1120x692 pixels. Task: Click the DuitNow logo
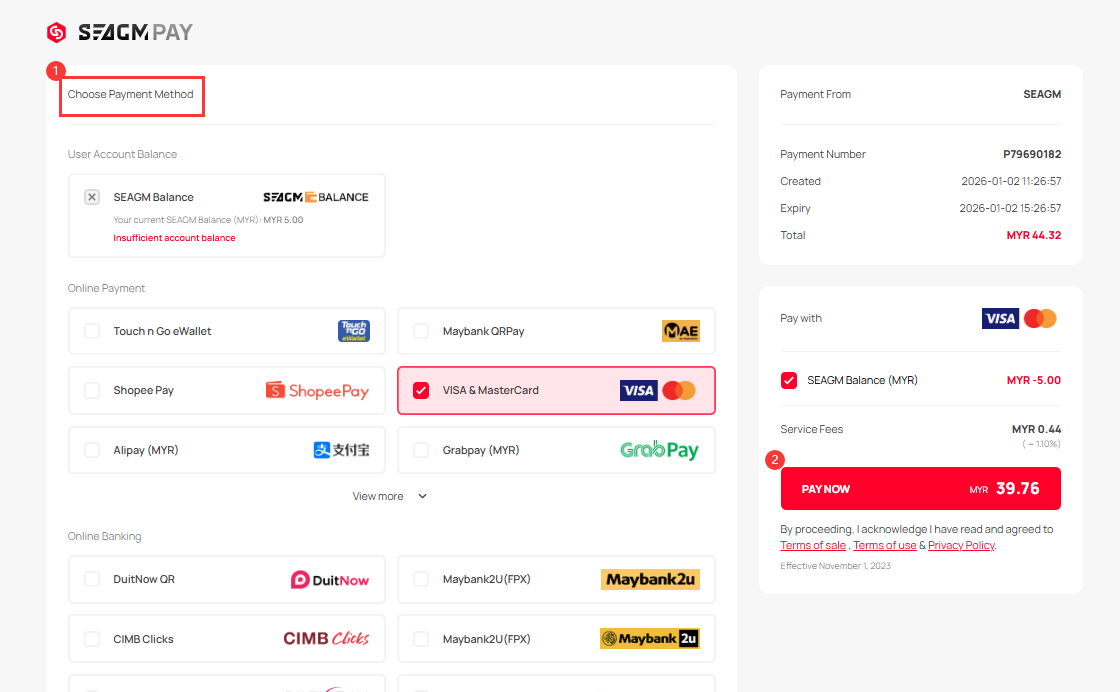(329, 579)
